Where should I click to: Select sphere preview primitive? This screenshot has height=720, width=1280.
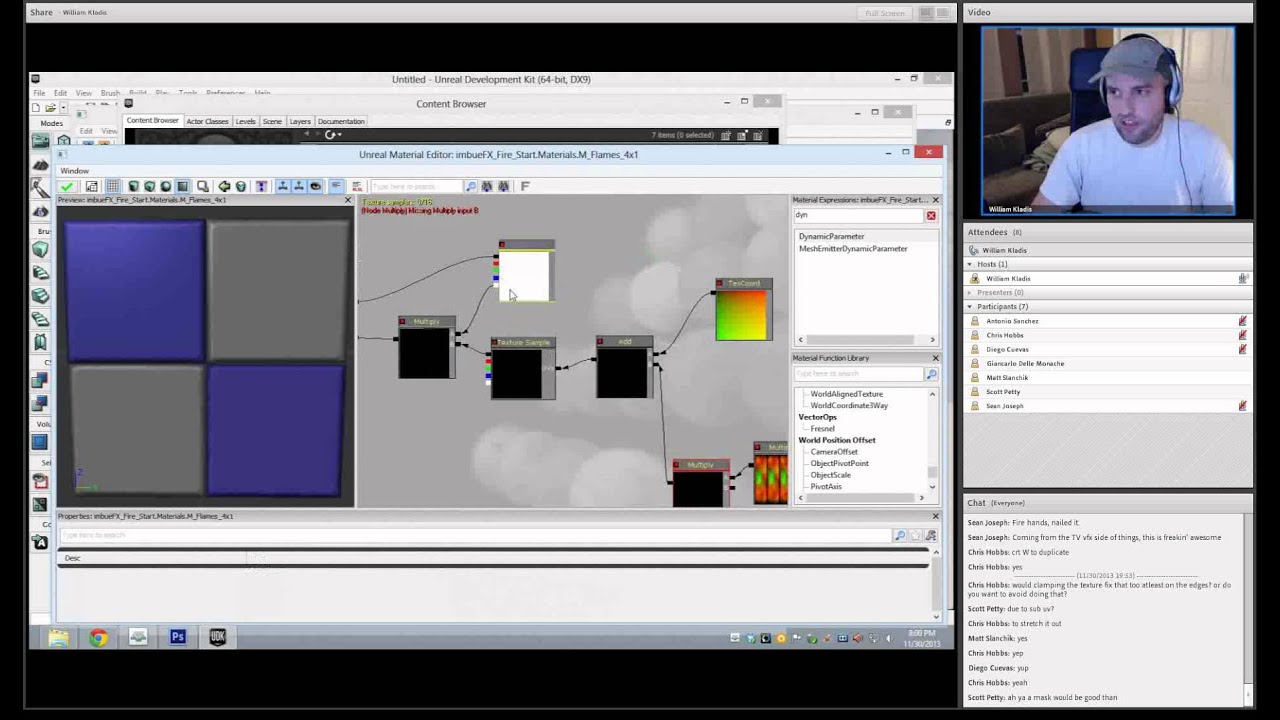pyautogui.click(x=165, y=186)
